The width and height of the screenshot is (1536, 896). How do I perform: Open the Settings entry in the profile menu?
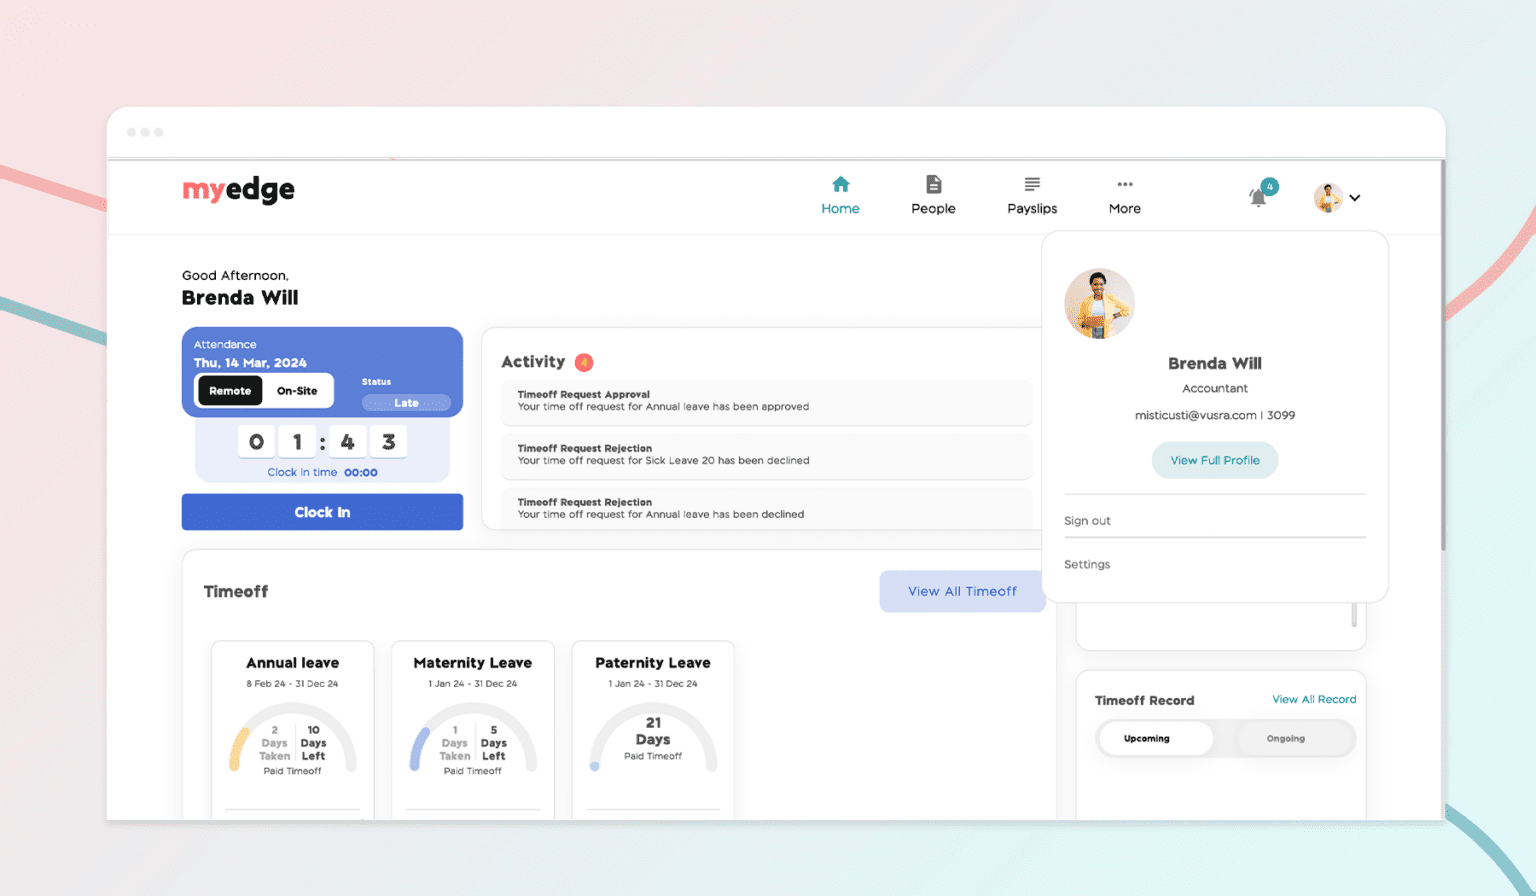(x=1087, y=563)
